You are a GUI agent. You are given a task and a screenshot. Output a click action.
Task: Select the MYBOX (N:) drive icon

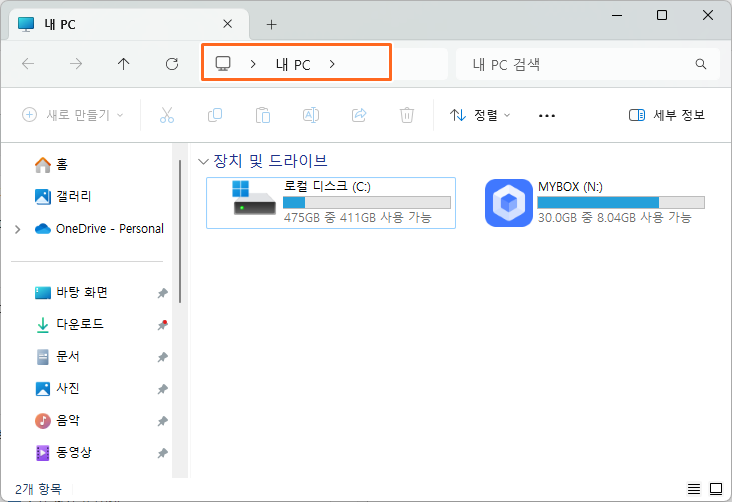509,203
